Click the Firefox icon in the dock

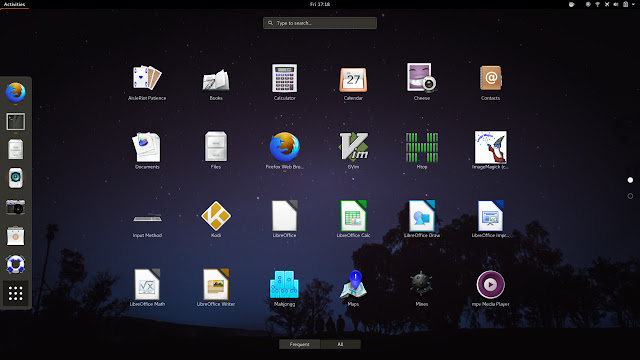pyautogui.click(x=16, y=92)
